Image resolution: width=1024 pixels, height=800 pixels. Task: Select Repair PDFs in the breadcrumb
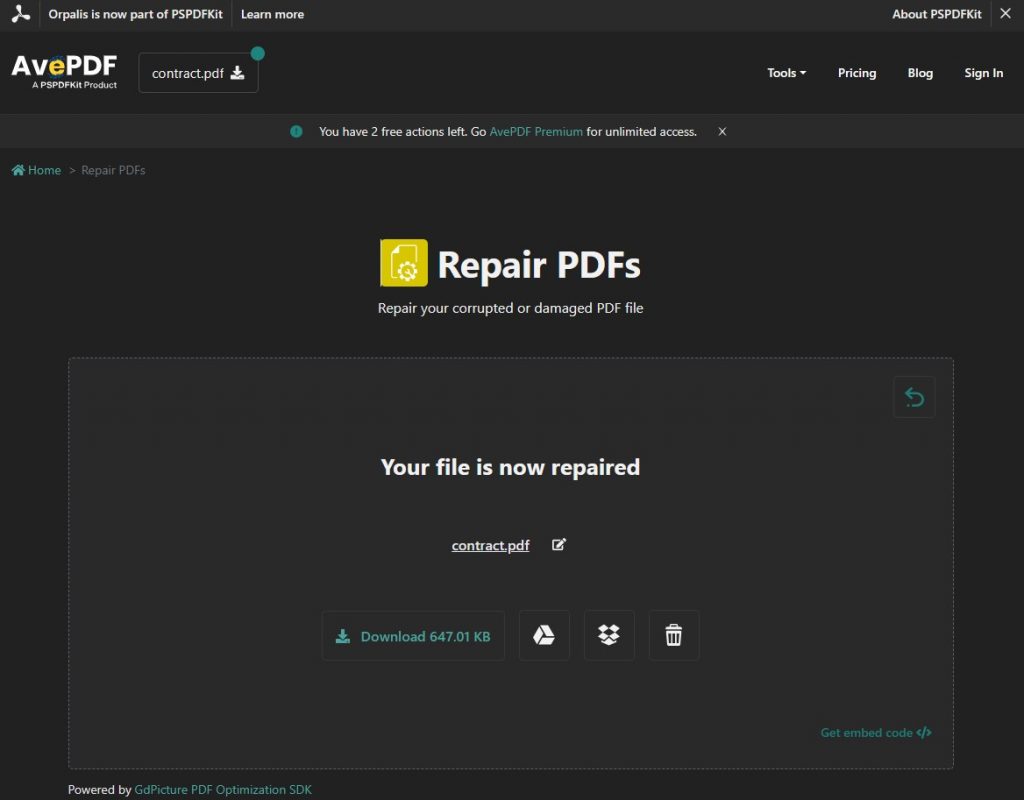pyautogui.click(x=112, y=170)
